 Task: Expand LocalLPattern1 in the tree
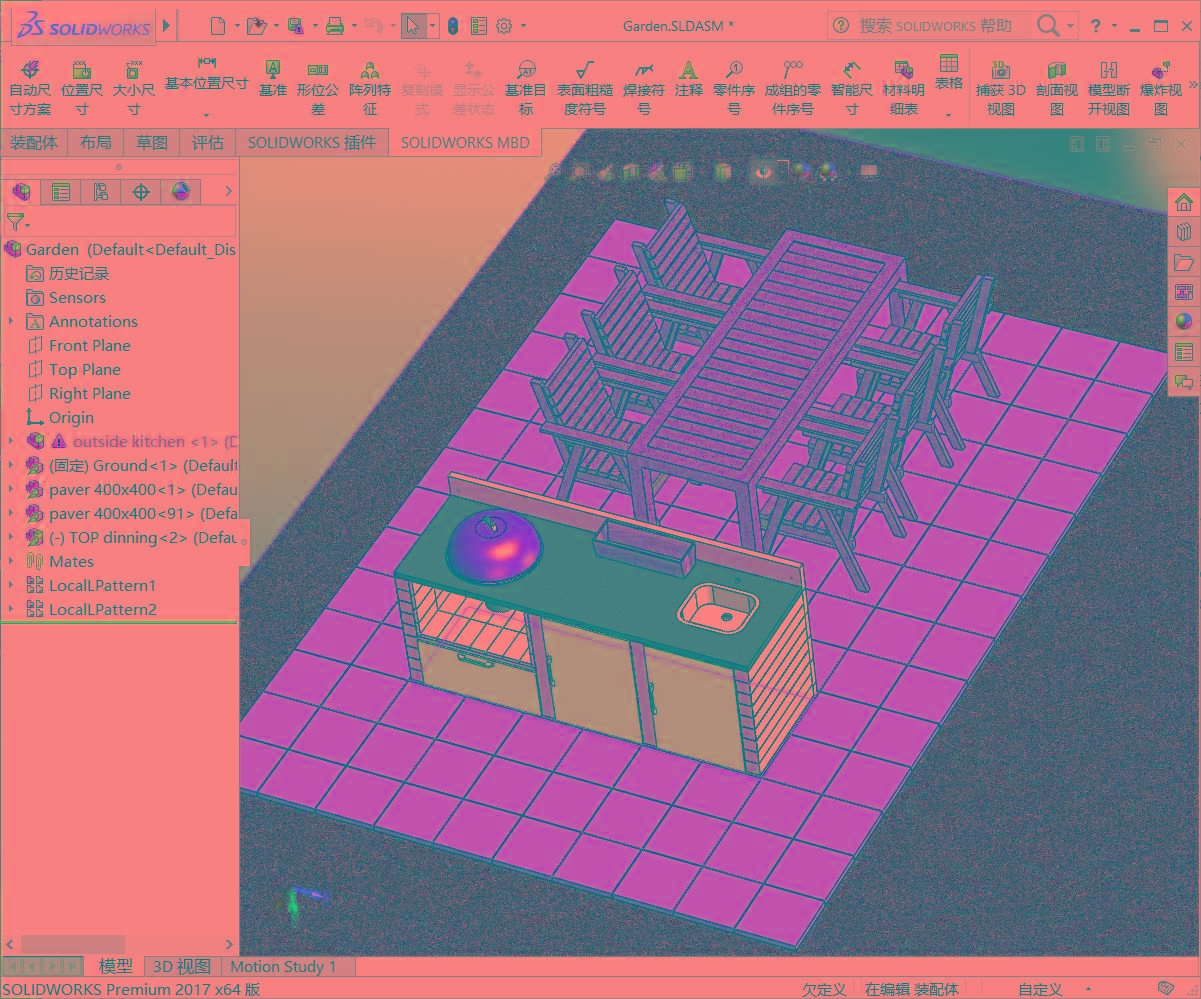[x=11, y=585]
